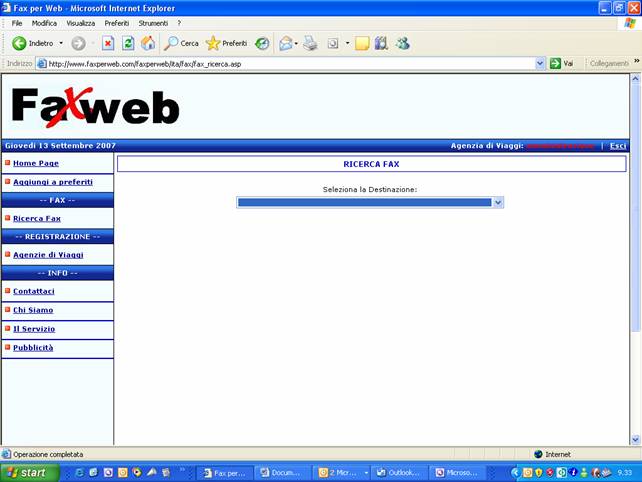Click the Windows start button
The width and height of the screenshot is (642, 482).
pyautogui.click(x=29, y=473)
